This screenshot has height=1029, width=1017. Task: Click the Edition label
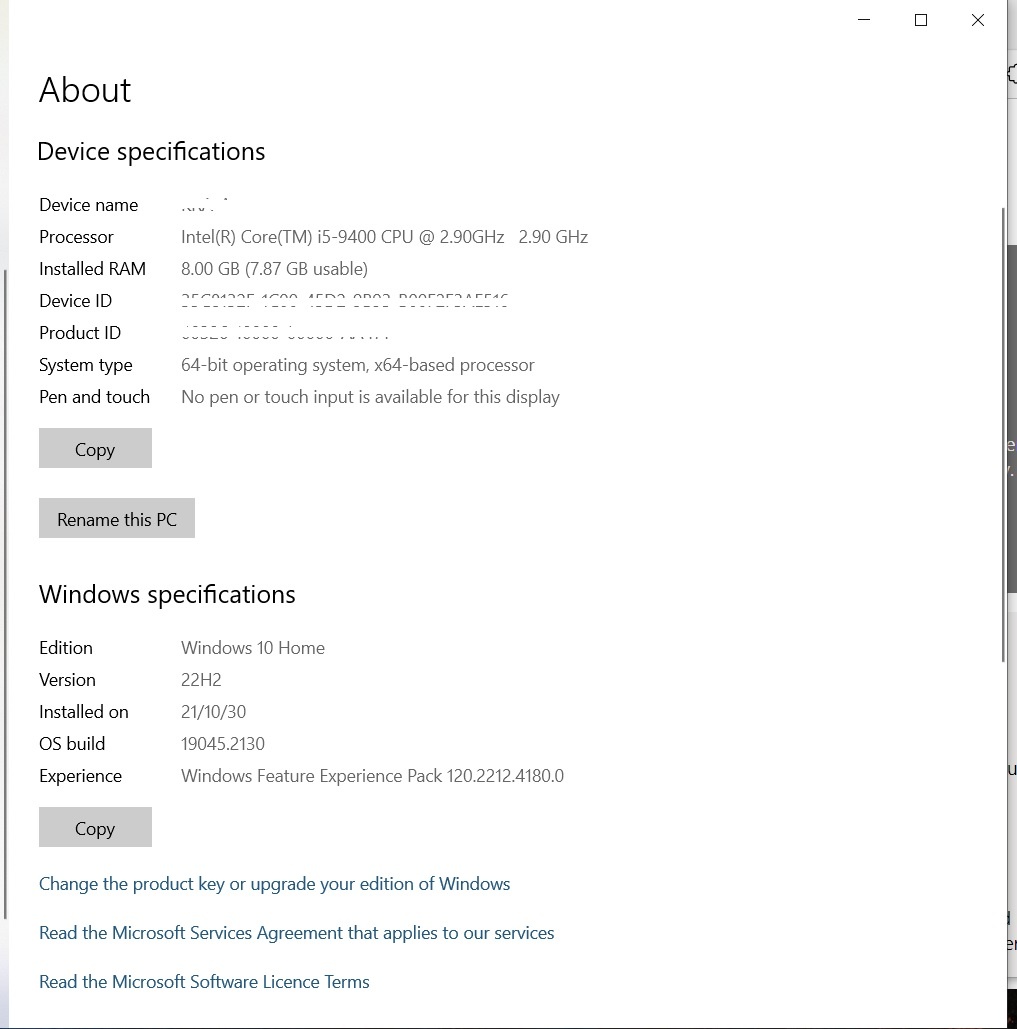pos(66,648)
